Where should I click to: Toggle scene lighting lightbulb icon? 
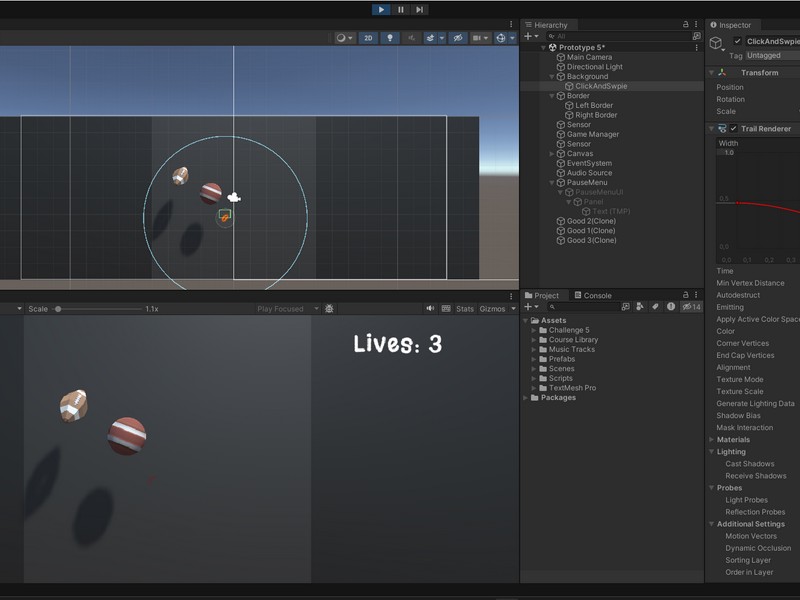[x=390, y=38]
